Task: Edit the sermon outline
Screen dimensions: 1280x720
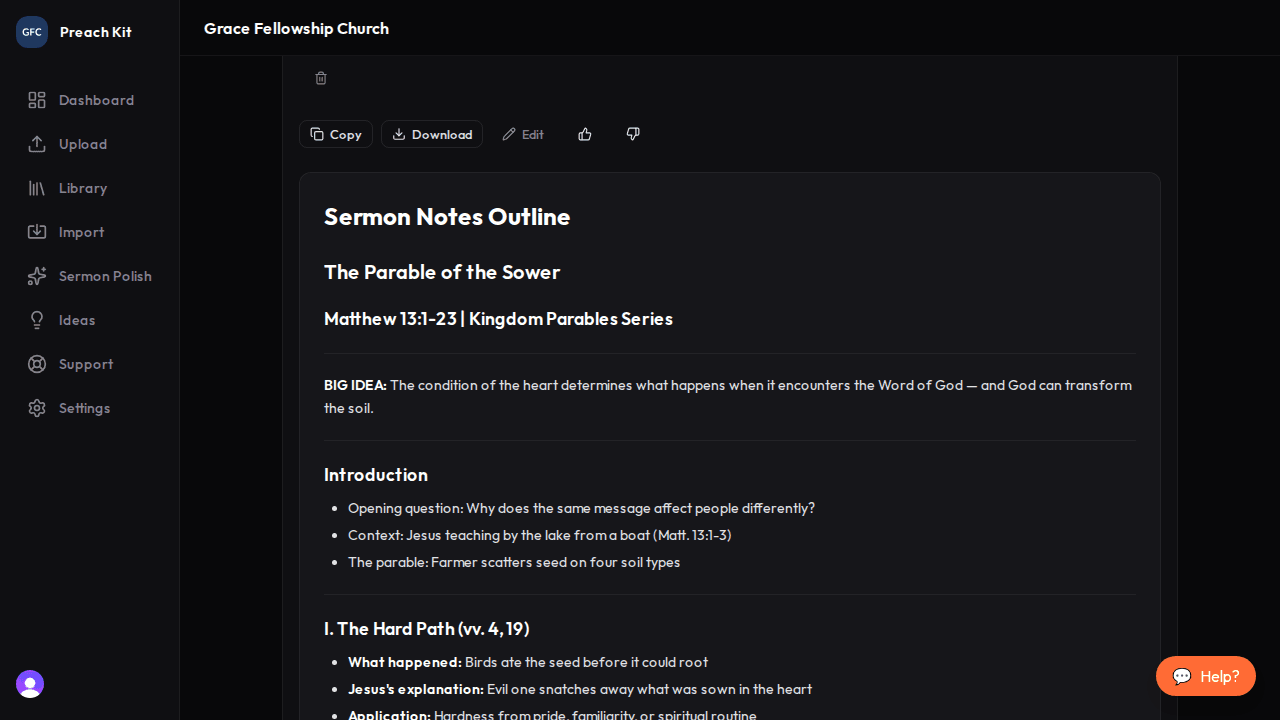Action: [523, 134]
